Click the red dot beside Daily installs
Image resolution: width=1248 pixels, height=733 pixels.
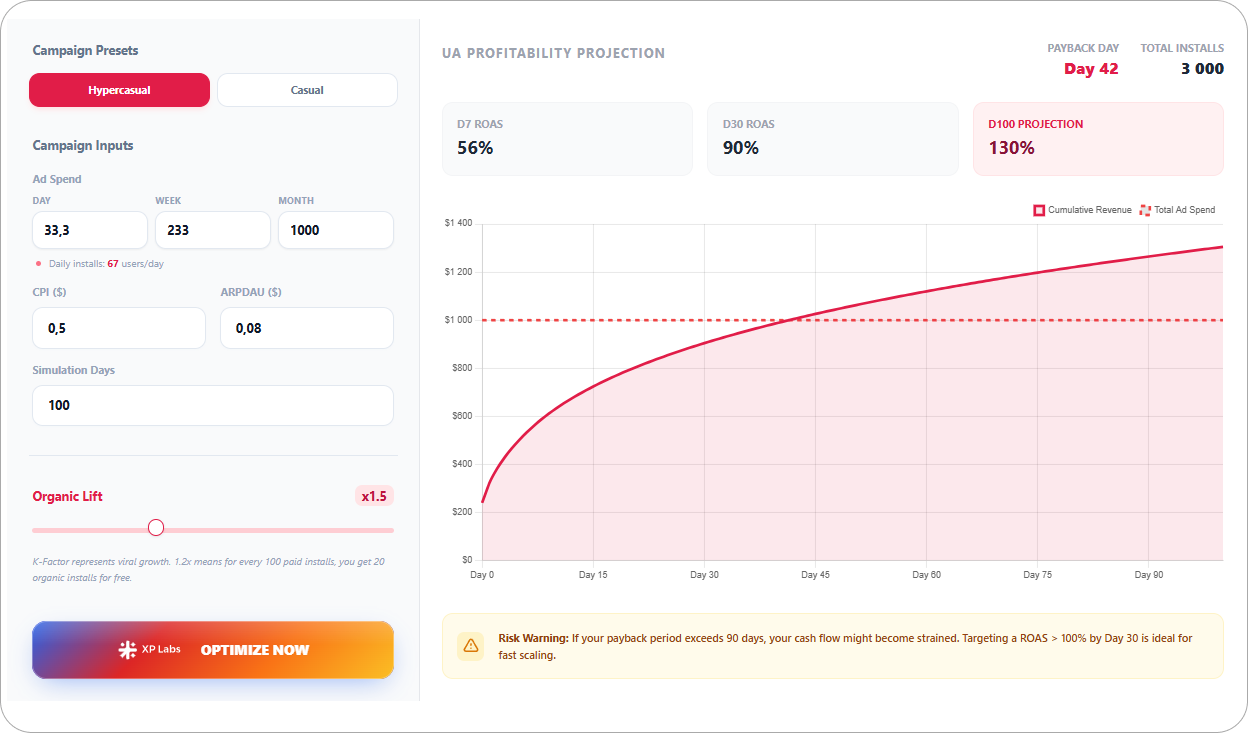37,263
